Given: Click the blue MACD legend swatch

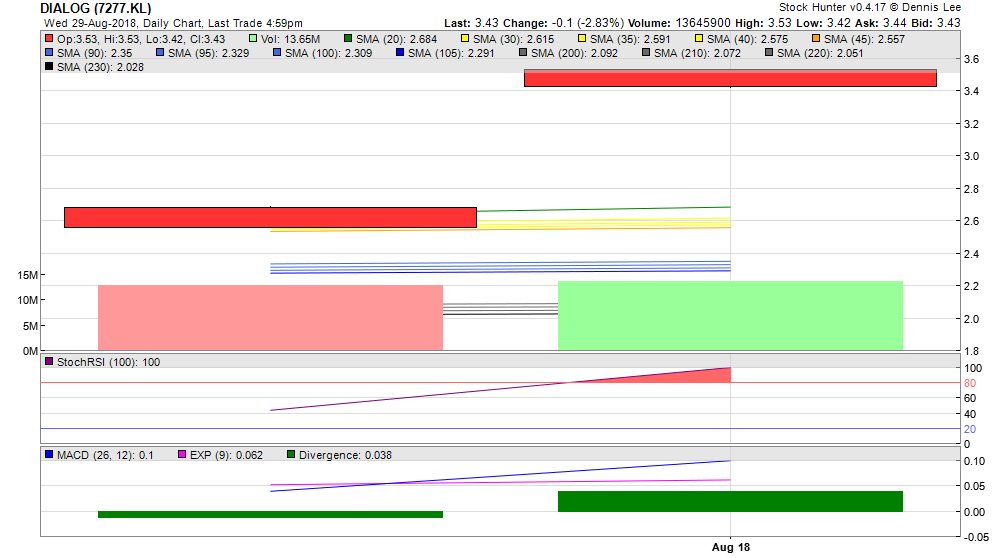Looking at the screenshot, I should click(x=49, y=455).
